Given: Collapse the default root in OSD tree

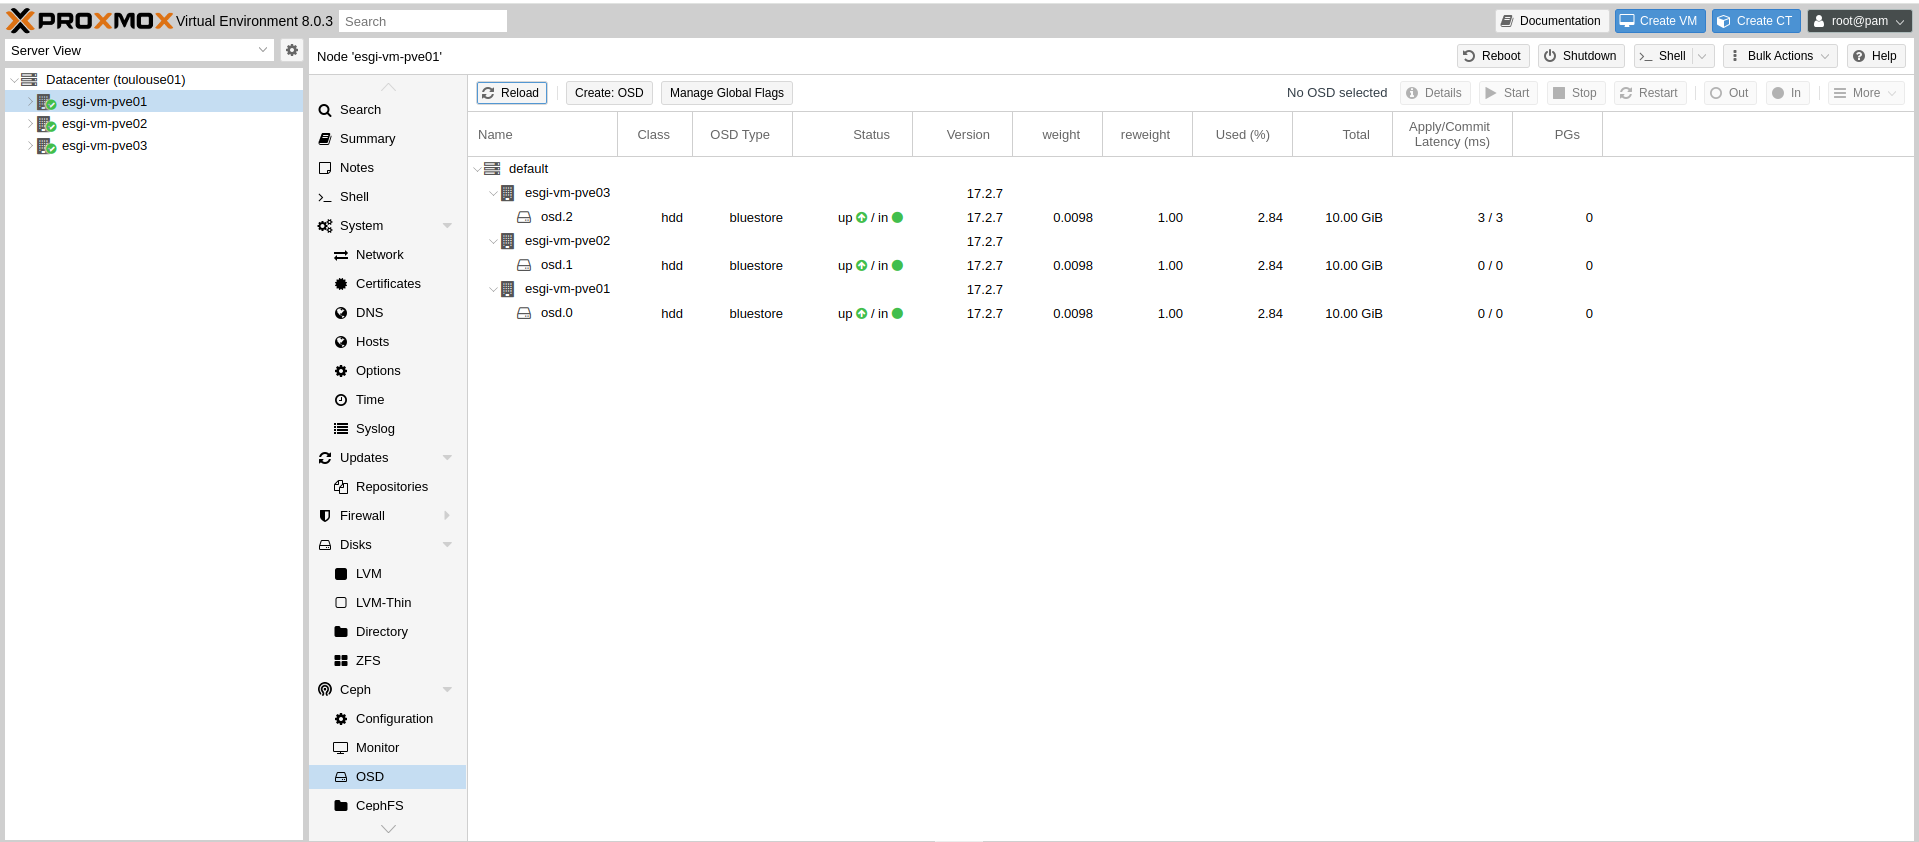Looking at the screenshot, I should (x=477, y=169).
